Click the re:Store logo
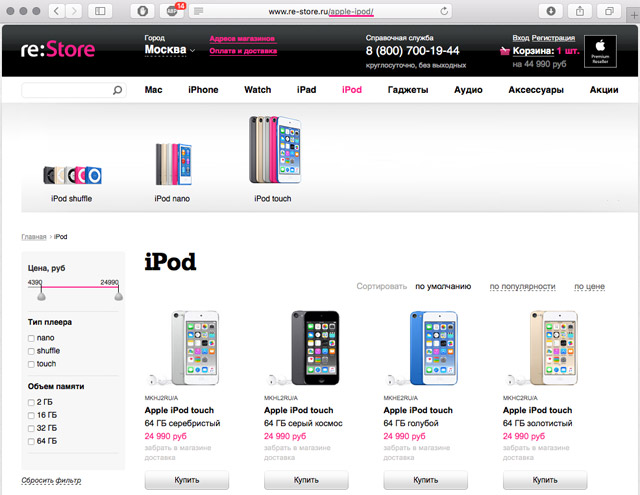Screen dimensions: 640x495 [x=58, y=49]
